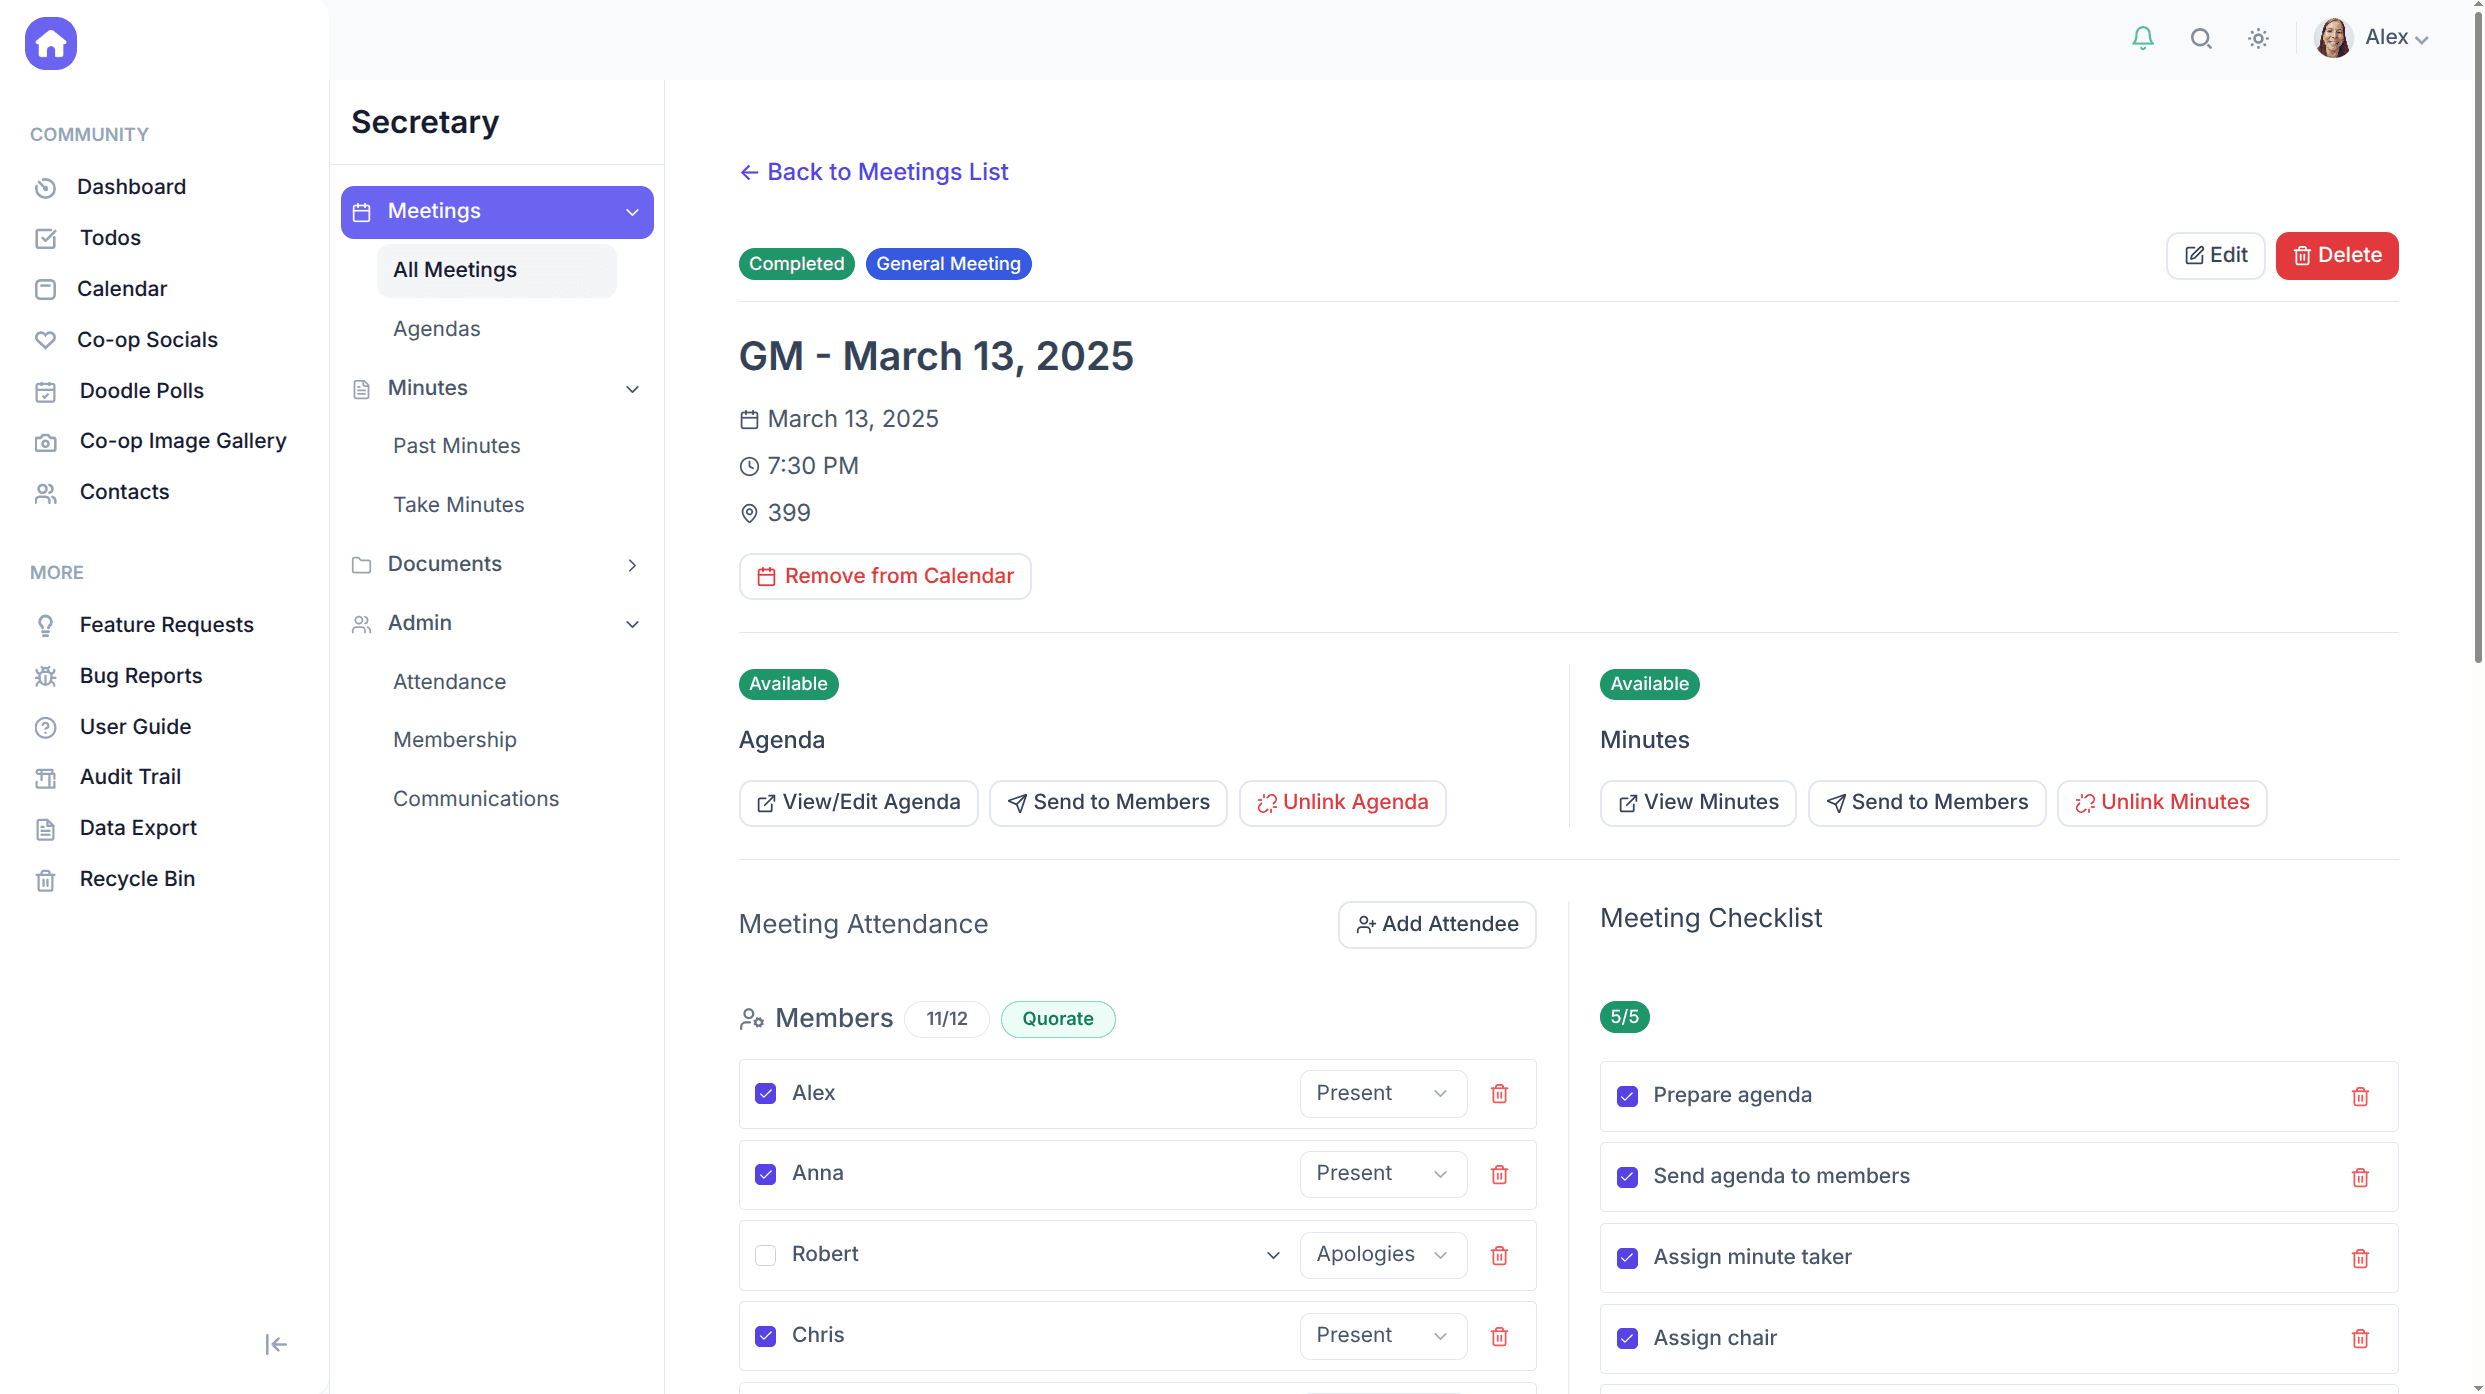Open Robert's Apologies status dropdown
2485x1394 pixels.
coord(1382,1255)
